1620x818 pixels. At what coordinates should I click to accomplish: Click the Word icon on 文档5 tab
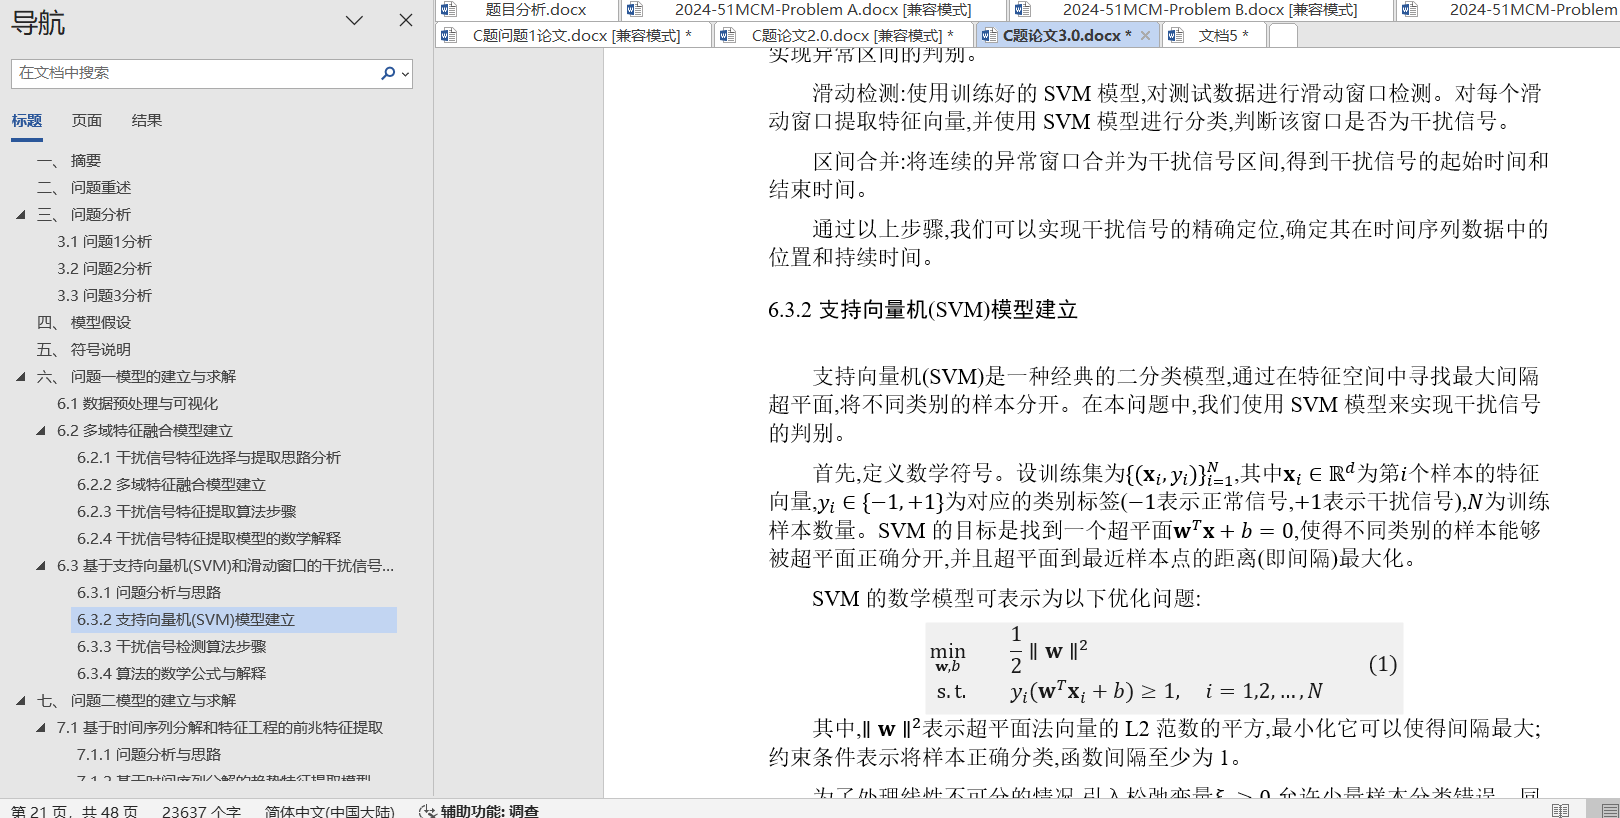click(x=1177, y=35)
